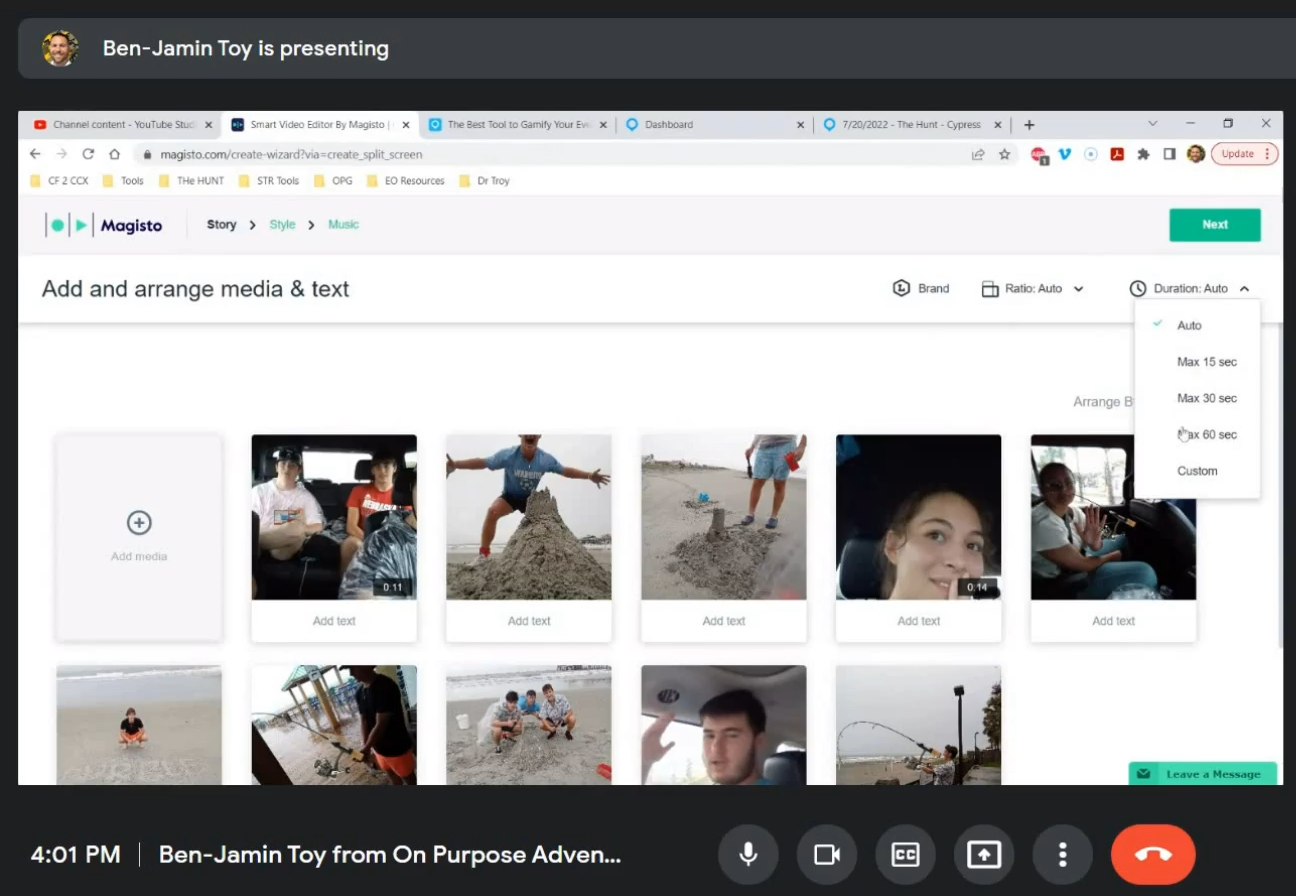Open the Dr Troy bookmark folder

[x=484, y=181]
